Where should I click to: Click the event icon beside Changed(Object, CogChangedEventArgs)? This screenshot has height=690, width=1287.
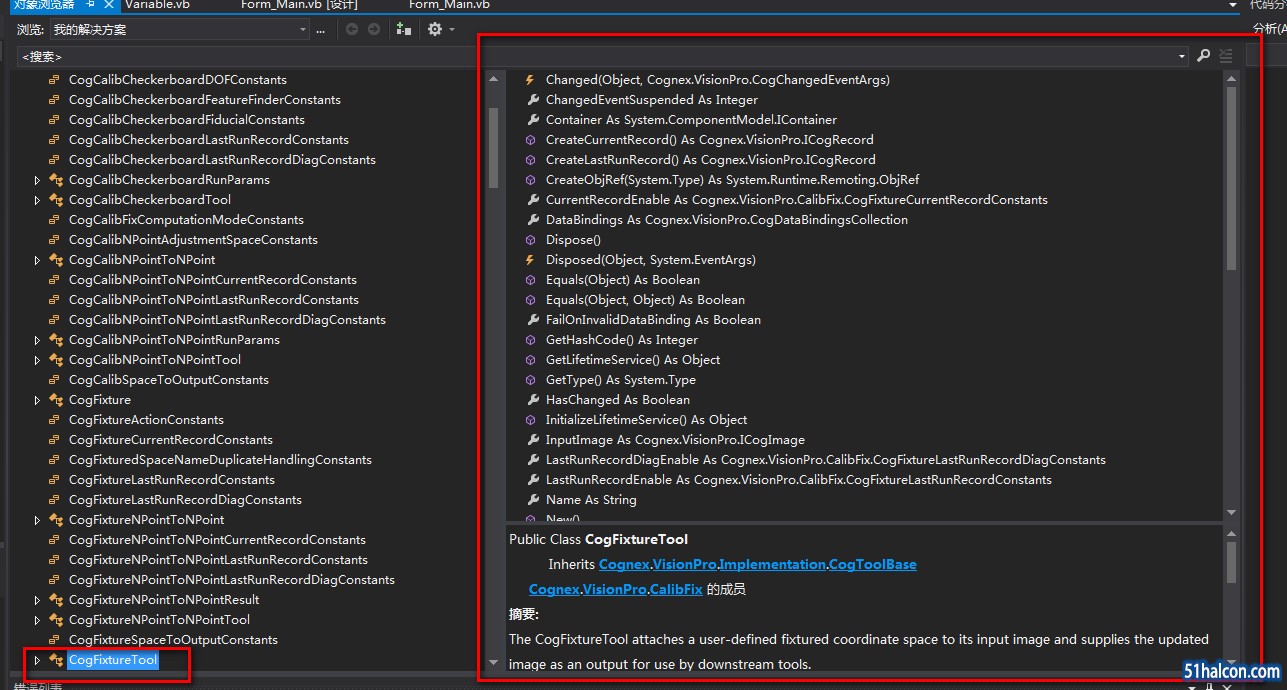pos(530,80)
